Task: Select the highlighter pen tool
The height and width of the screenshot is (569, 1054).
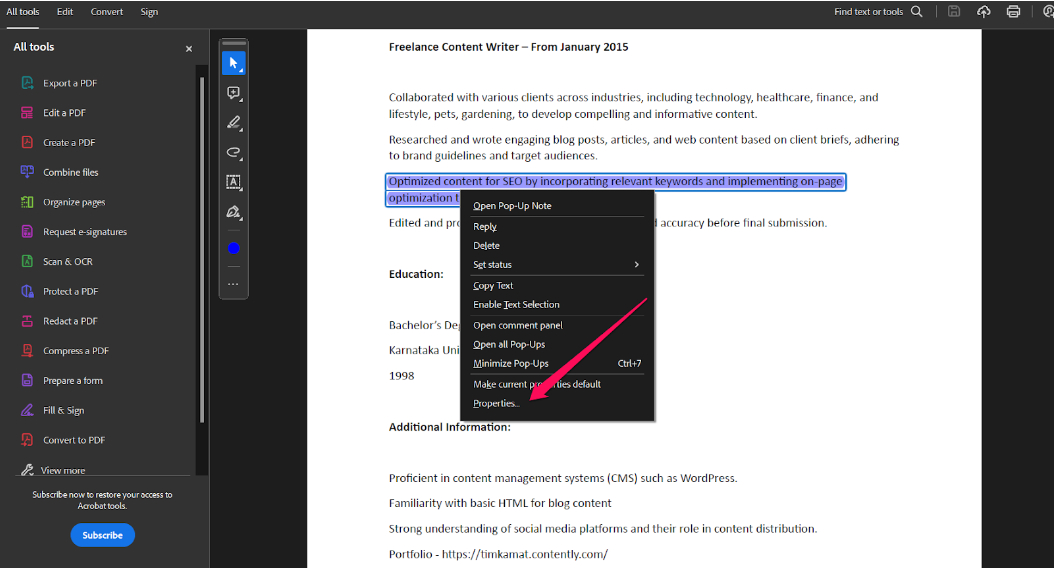Action: [x=233, y=122]
